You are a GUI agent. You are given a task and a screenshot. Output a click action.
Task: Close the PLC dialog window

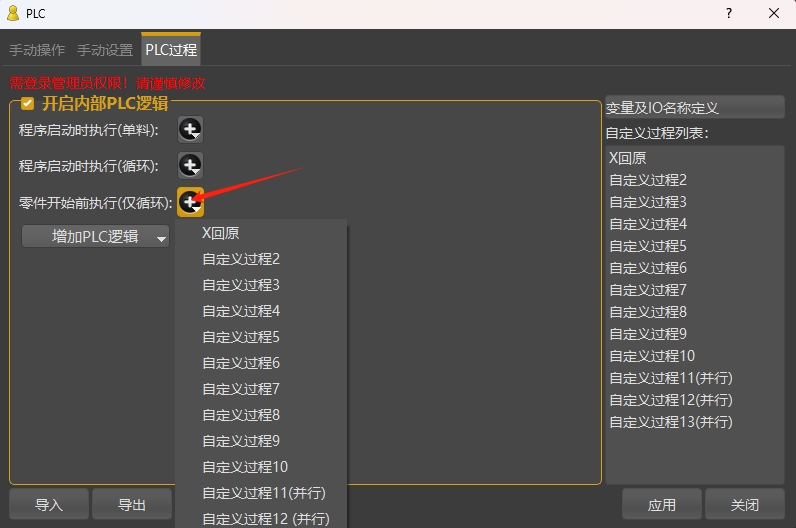[774, 13]
